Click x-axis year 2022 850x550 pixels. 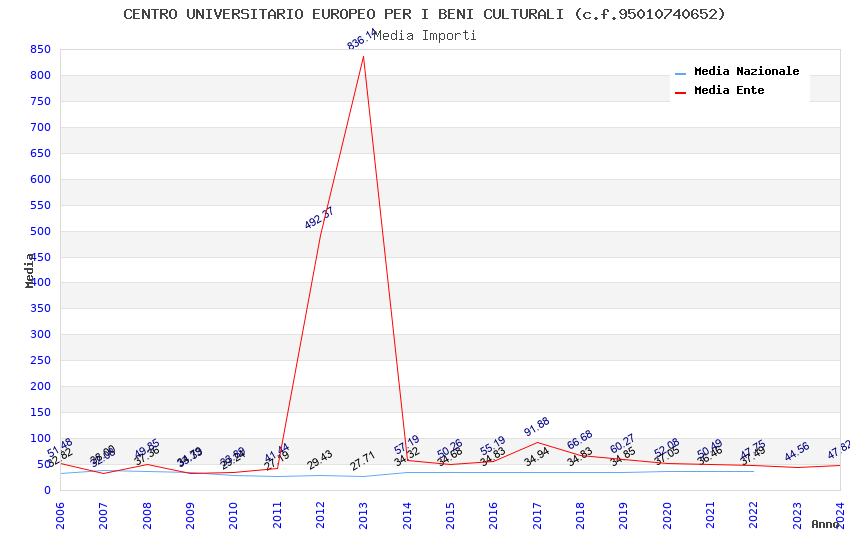coord(754,515)
